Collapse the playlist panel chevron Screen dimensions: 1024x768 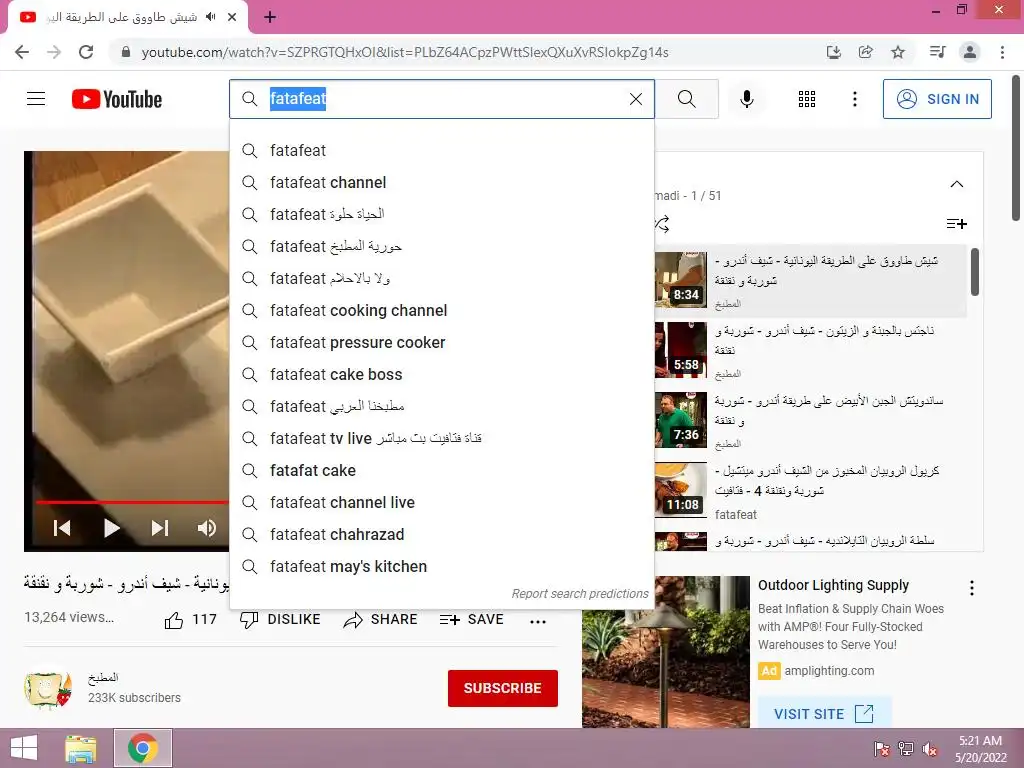956,184
